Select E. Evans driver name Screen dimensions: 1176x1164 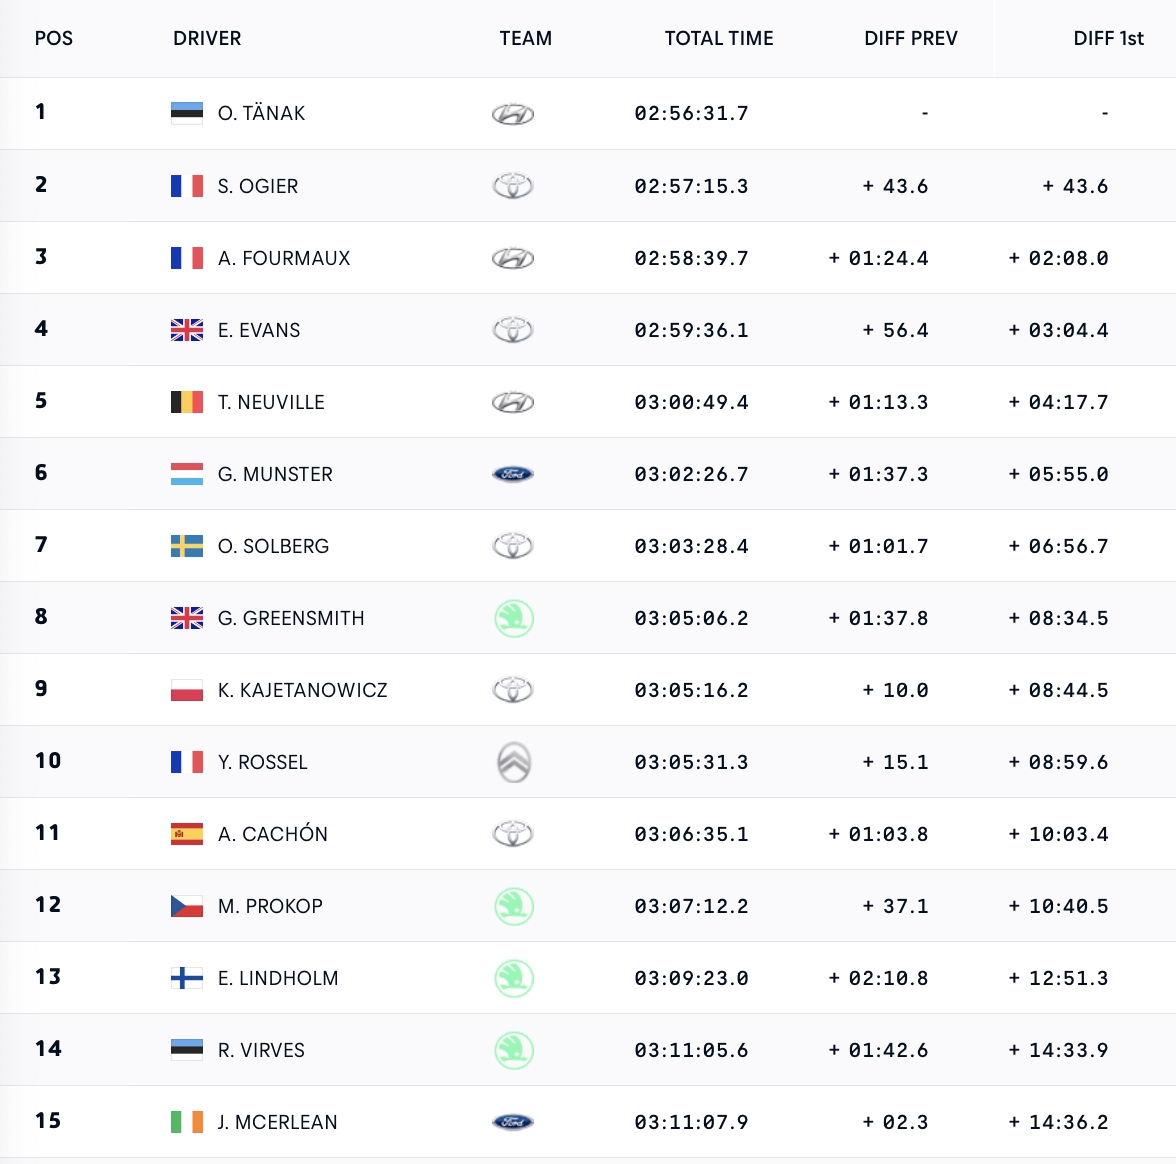[259, 330]
